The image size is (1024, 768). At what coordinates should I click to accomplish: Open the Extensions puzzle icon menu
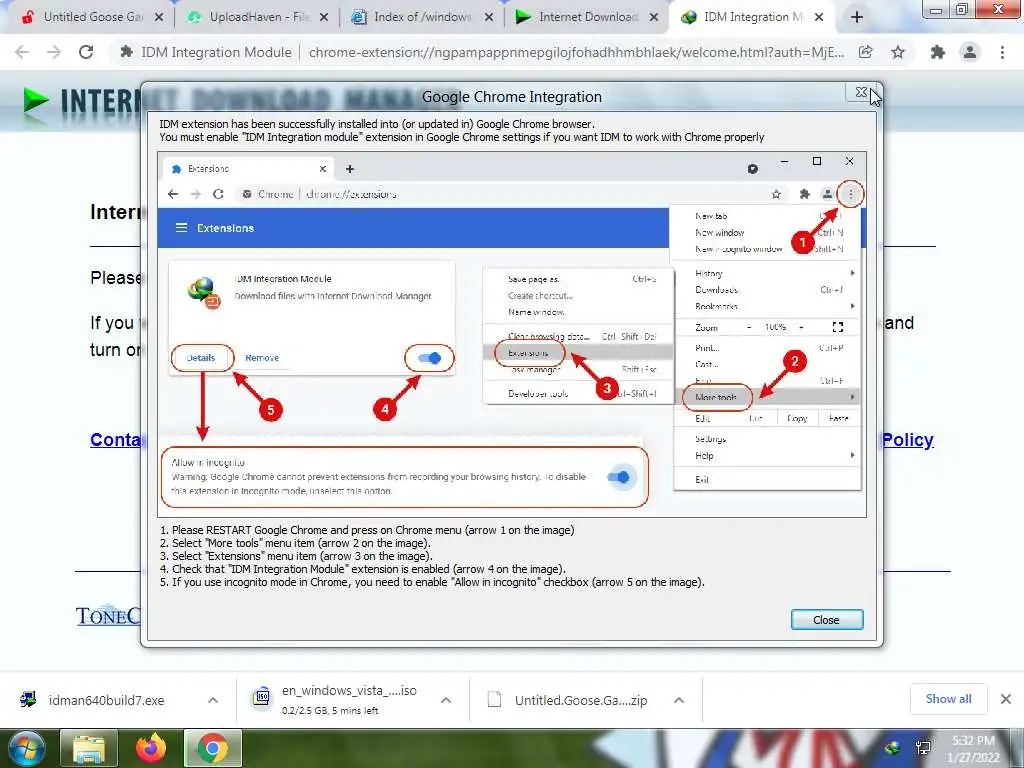pyautogui.click(x=938, y=52)
